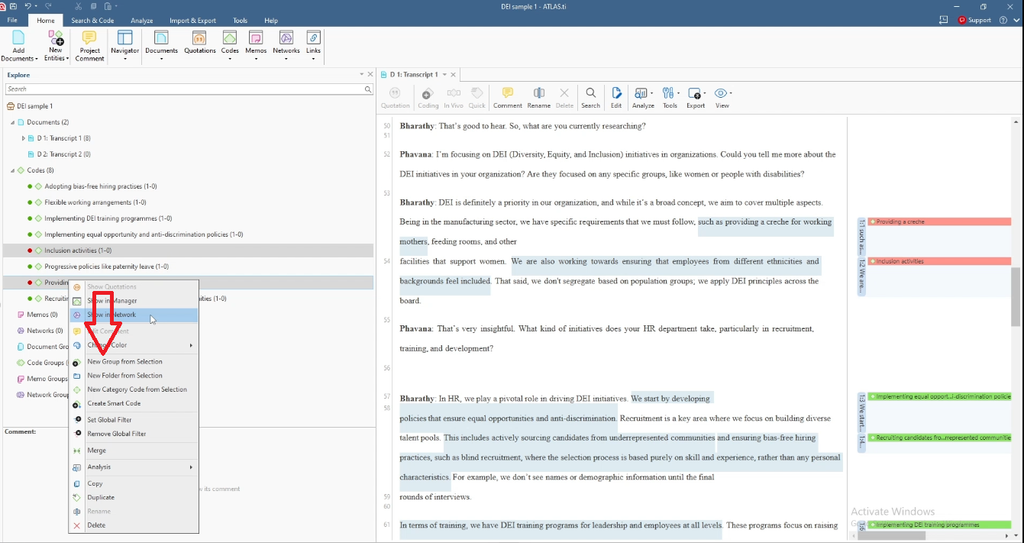Switch to Import & Export ribbon tab
The height and width of the screenshot is (543, 1024).
[x=193, y=20]
